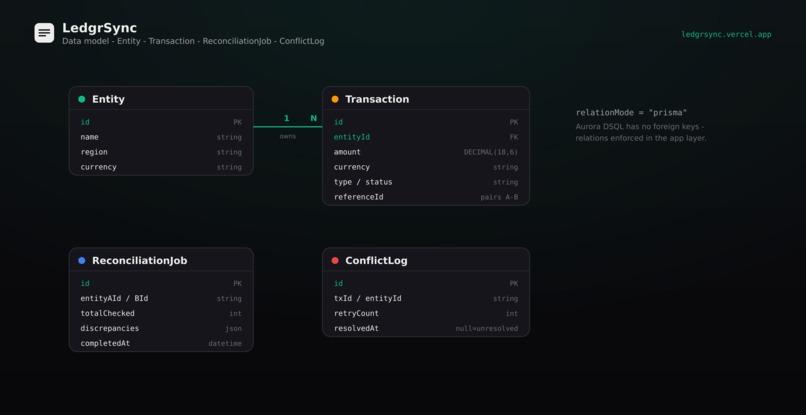The image size is (806, 415).
Task: Select the entityAId / BId field
Action: tap(161, 298)
